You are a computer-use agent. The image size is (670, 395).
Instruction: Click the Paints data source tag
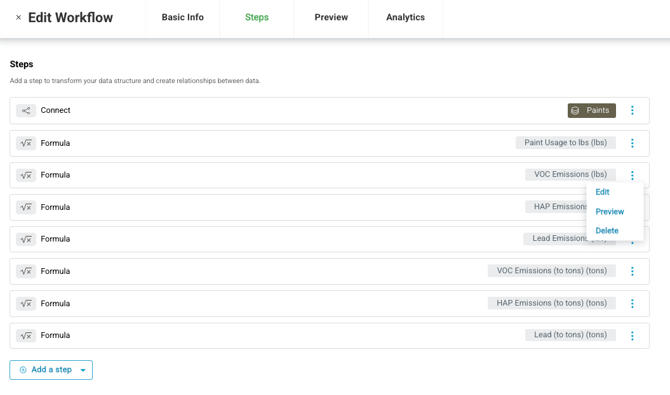point(591,110)
